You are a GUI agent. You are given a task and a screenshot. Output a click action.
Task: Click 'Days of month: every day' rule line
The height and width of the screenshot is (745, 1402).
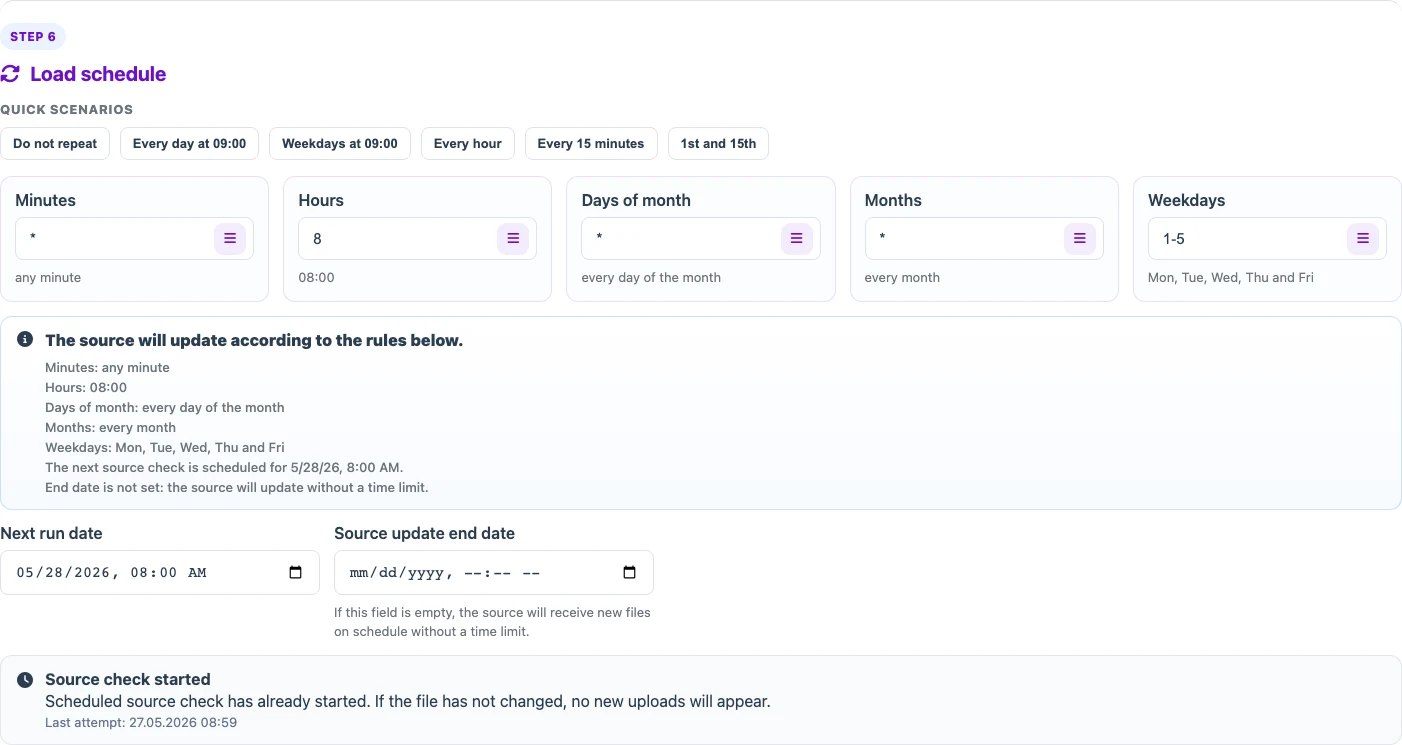pos(165,408)
